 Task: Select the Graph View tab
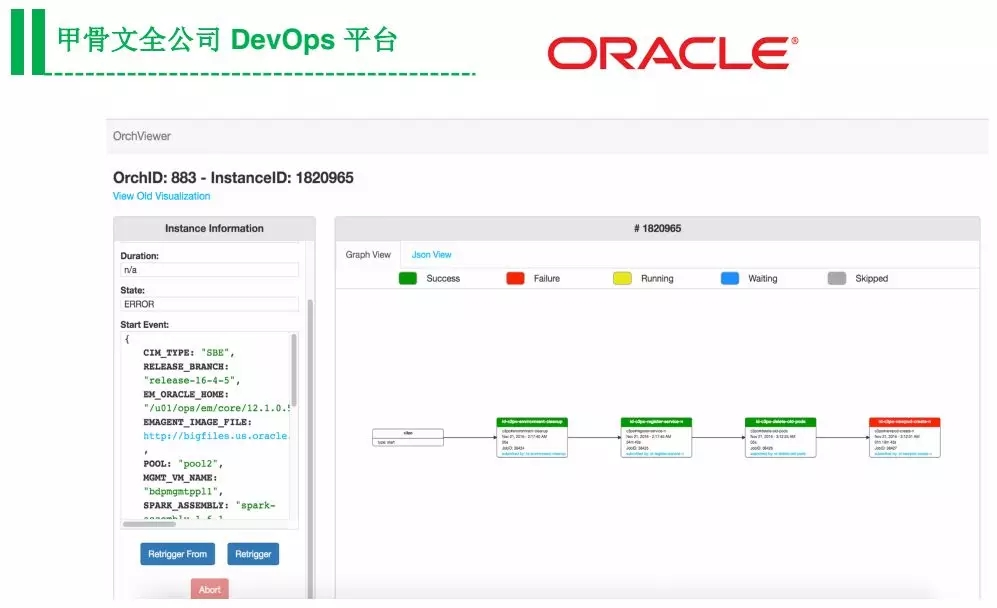(x=368, y=254)
